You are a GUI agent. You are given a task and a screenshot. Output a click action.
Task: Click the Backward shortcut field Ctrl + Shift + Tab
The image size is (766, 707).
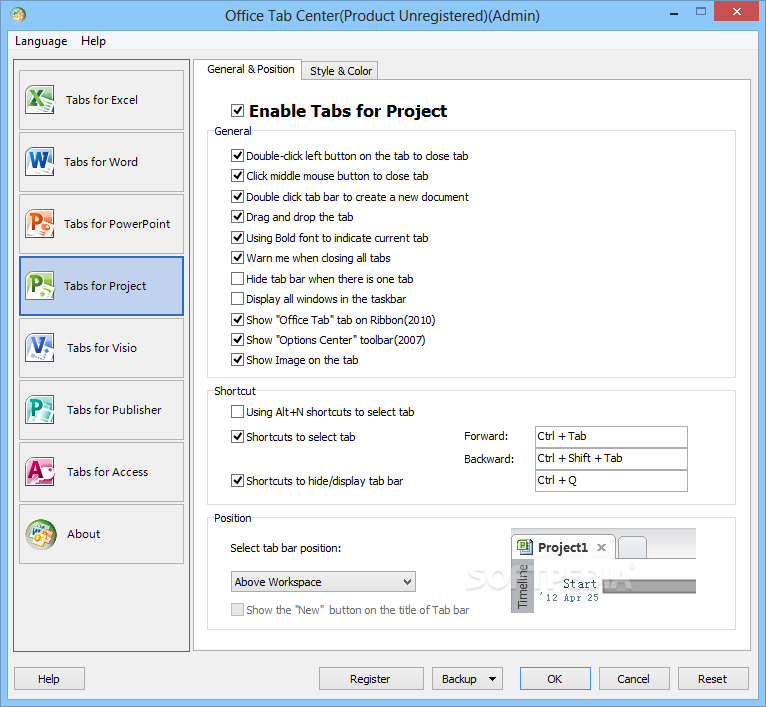(611, 459)
